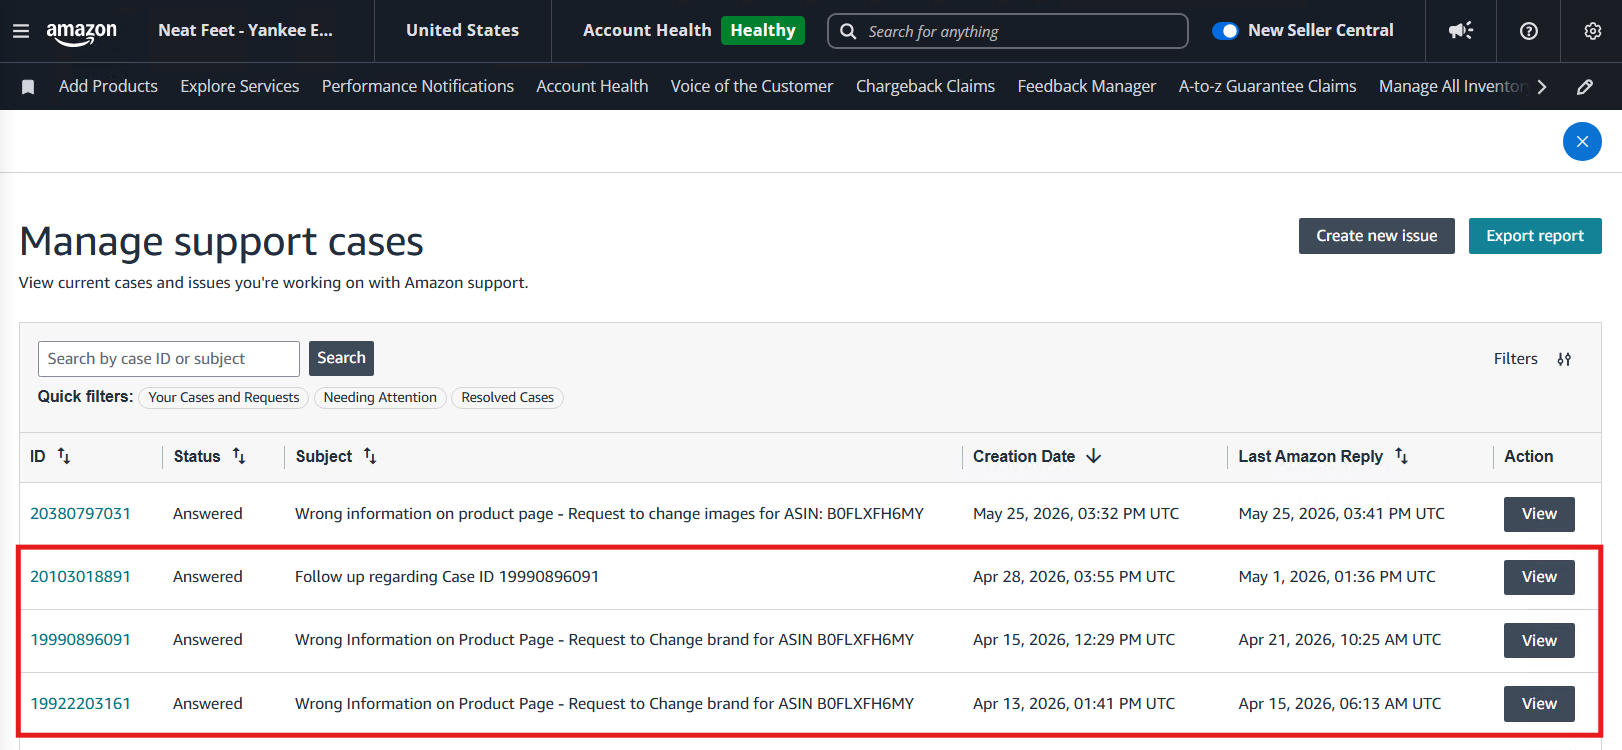Open Explore Services from navigation bar

pyautogui.click(x=240, y=86)
